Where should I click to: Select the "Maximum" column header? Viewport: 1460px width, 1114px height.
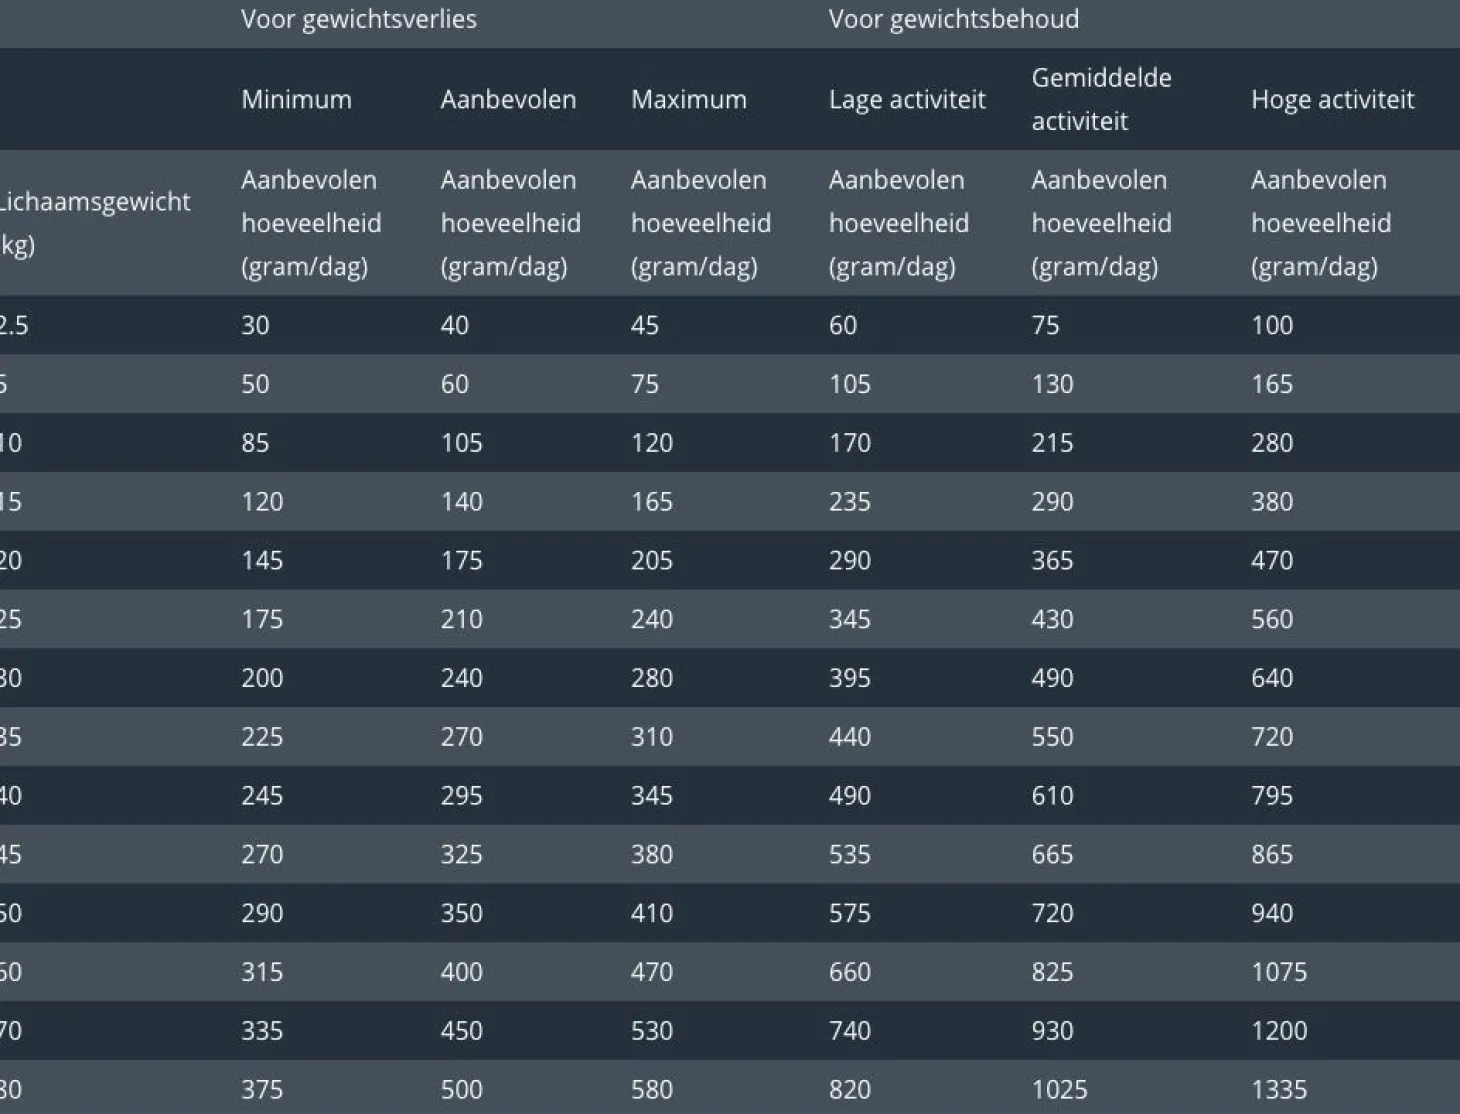688,100
